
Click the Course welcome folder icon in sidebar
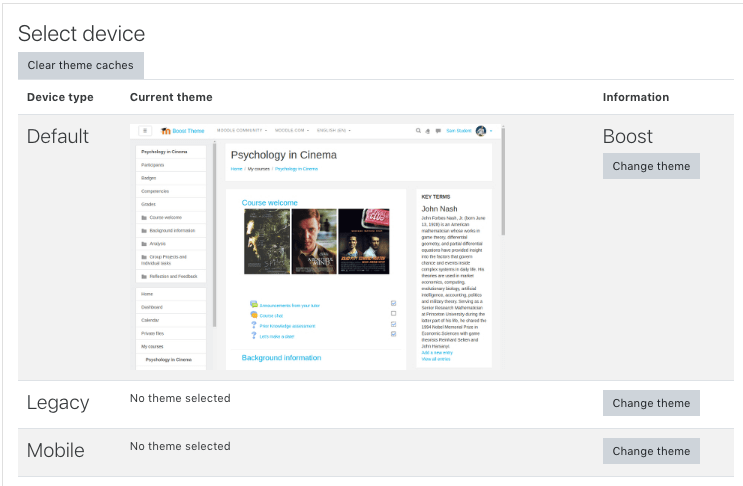coord(144,217)
